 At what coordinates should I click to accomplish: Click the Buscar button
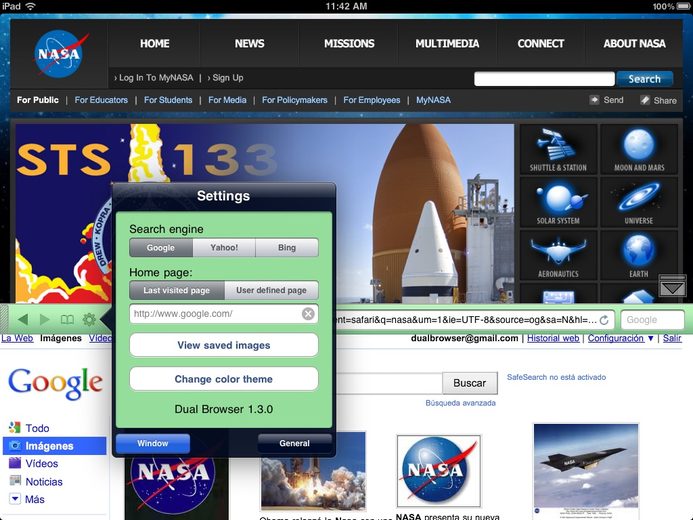pyautogui.click(x=469, y=383)
